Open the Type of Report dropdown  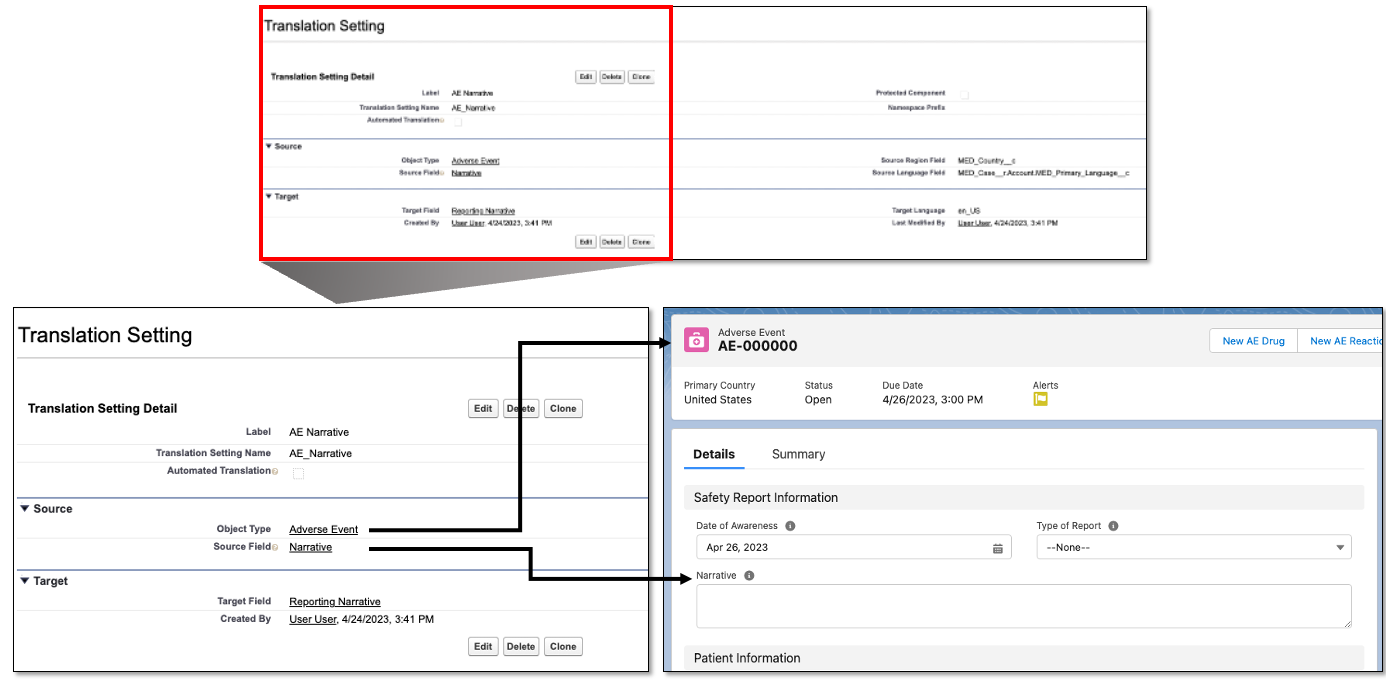coord(1193,548)
